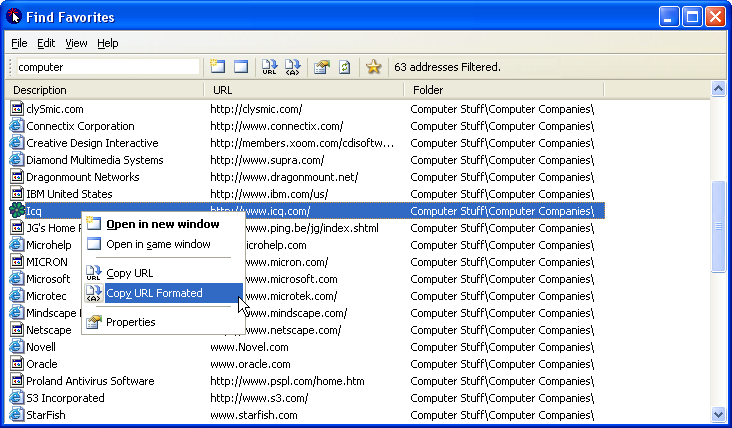Click the Find Favorites title bar app icon
The height and width of the screenshot is (428, 732).
(x=14, y=17)
